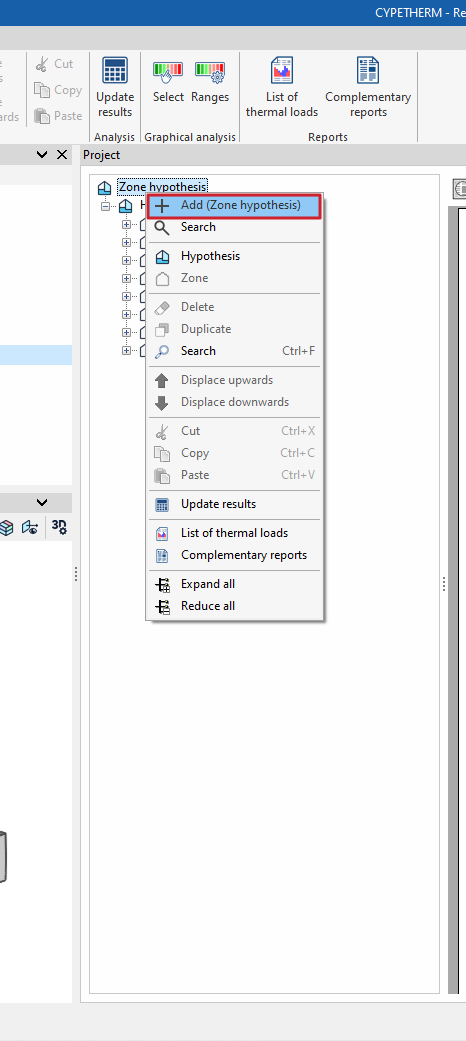Close the left side panel
This screenshot has width=466, height=1041.
(62, 155)
